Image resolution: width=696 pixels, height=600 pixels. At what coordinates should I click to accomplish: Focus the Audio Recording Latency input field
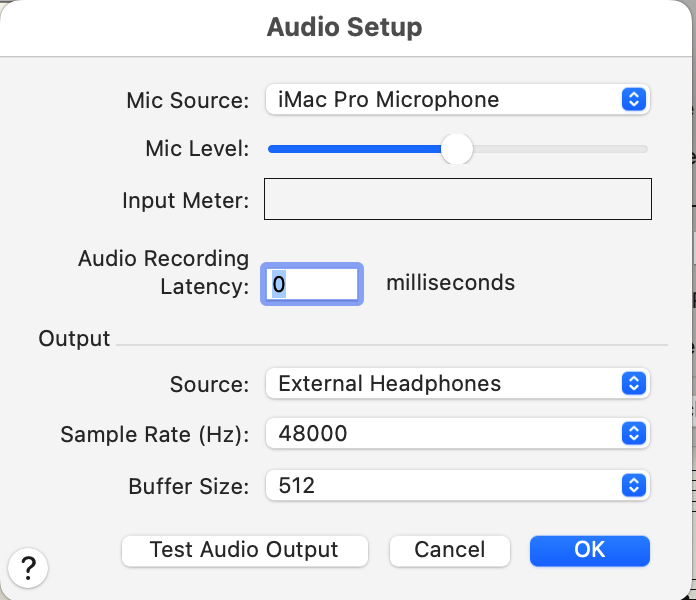(312, 285)
